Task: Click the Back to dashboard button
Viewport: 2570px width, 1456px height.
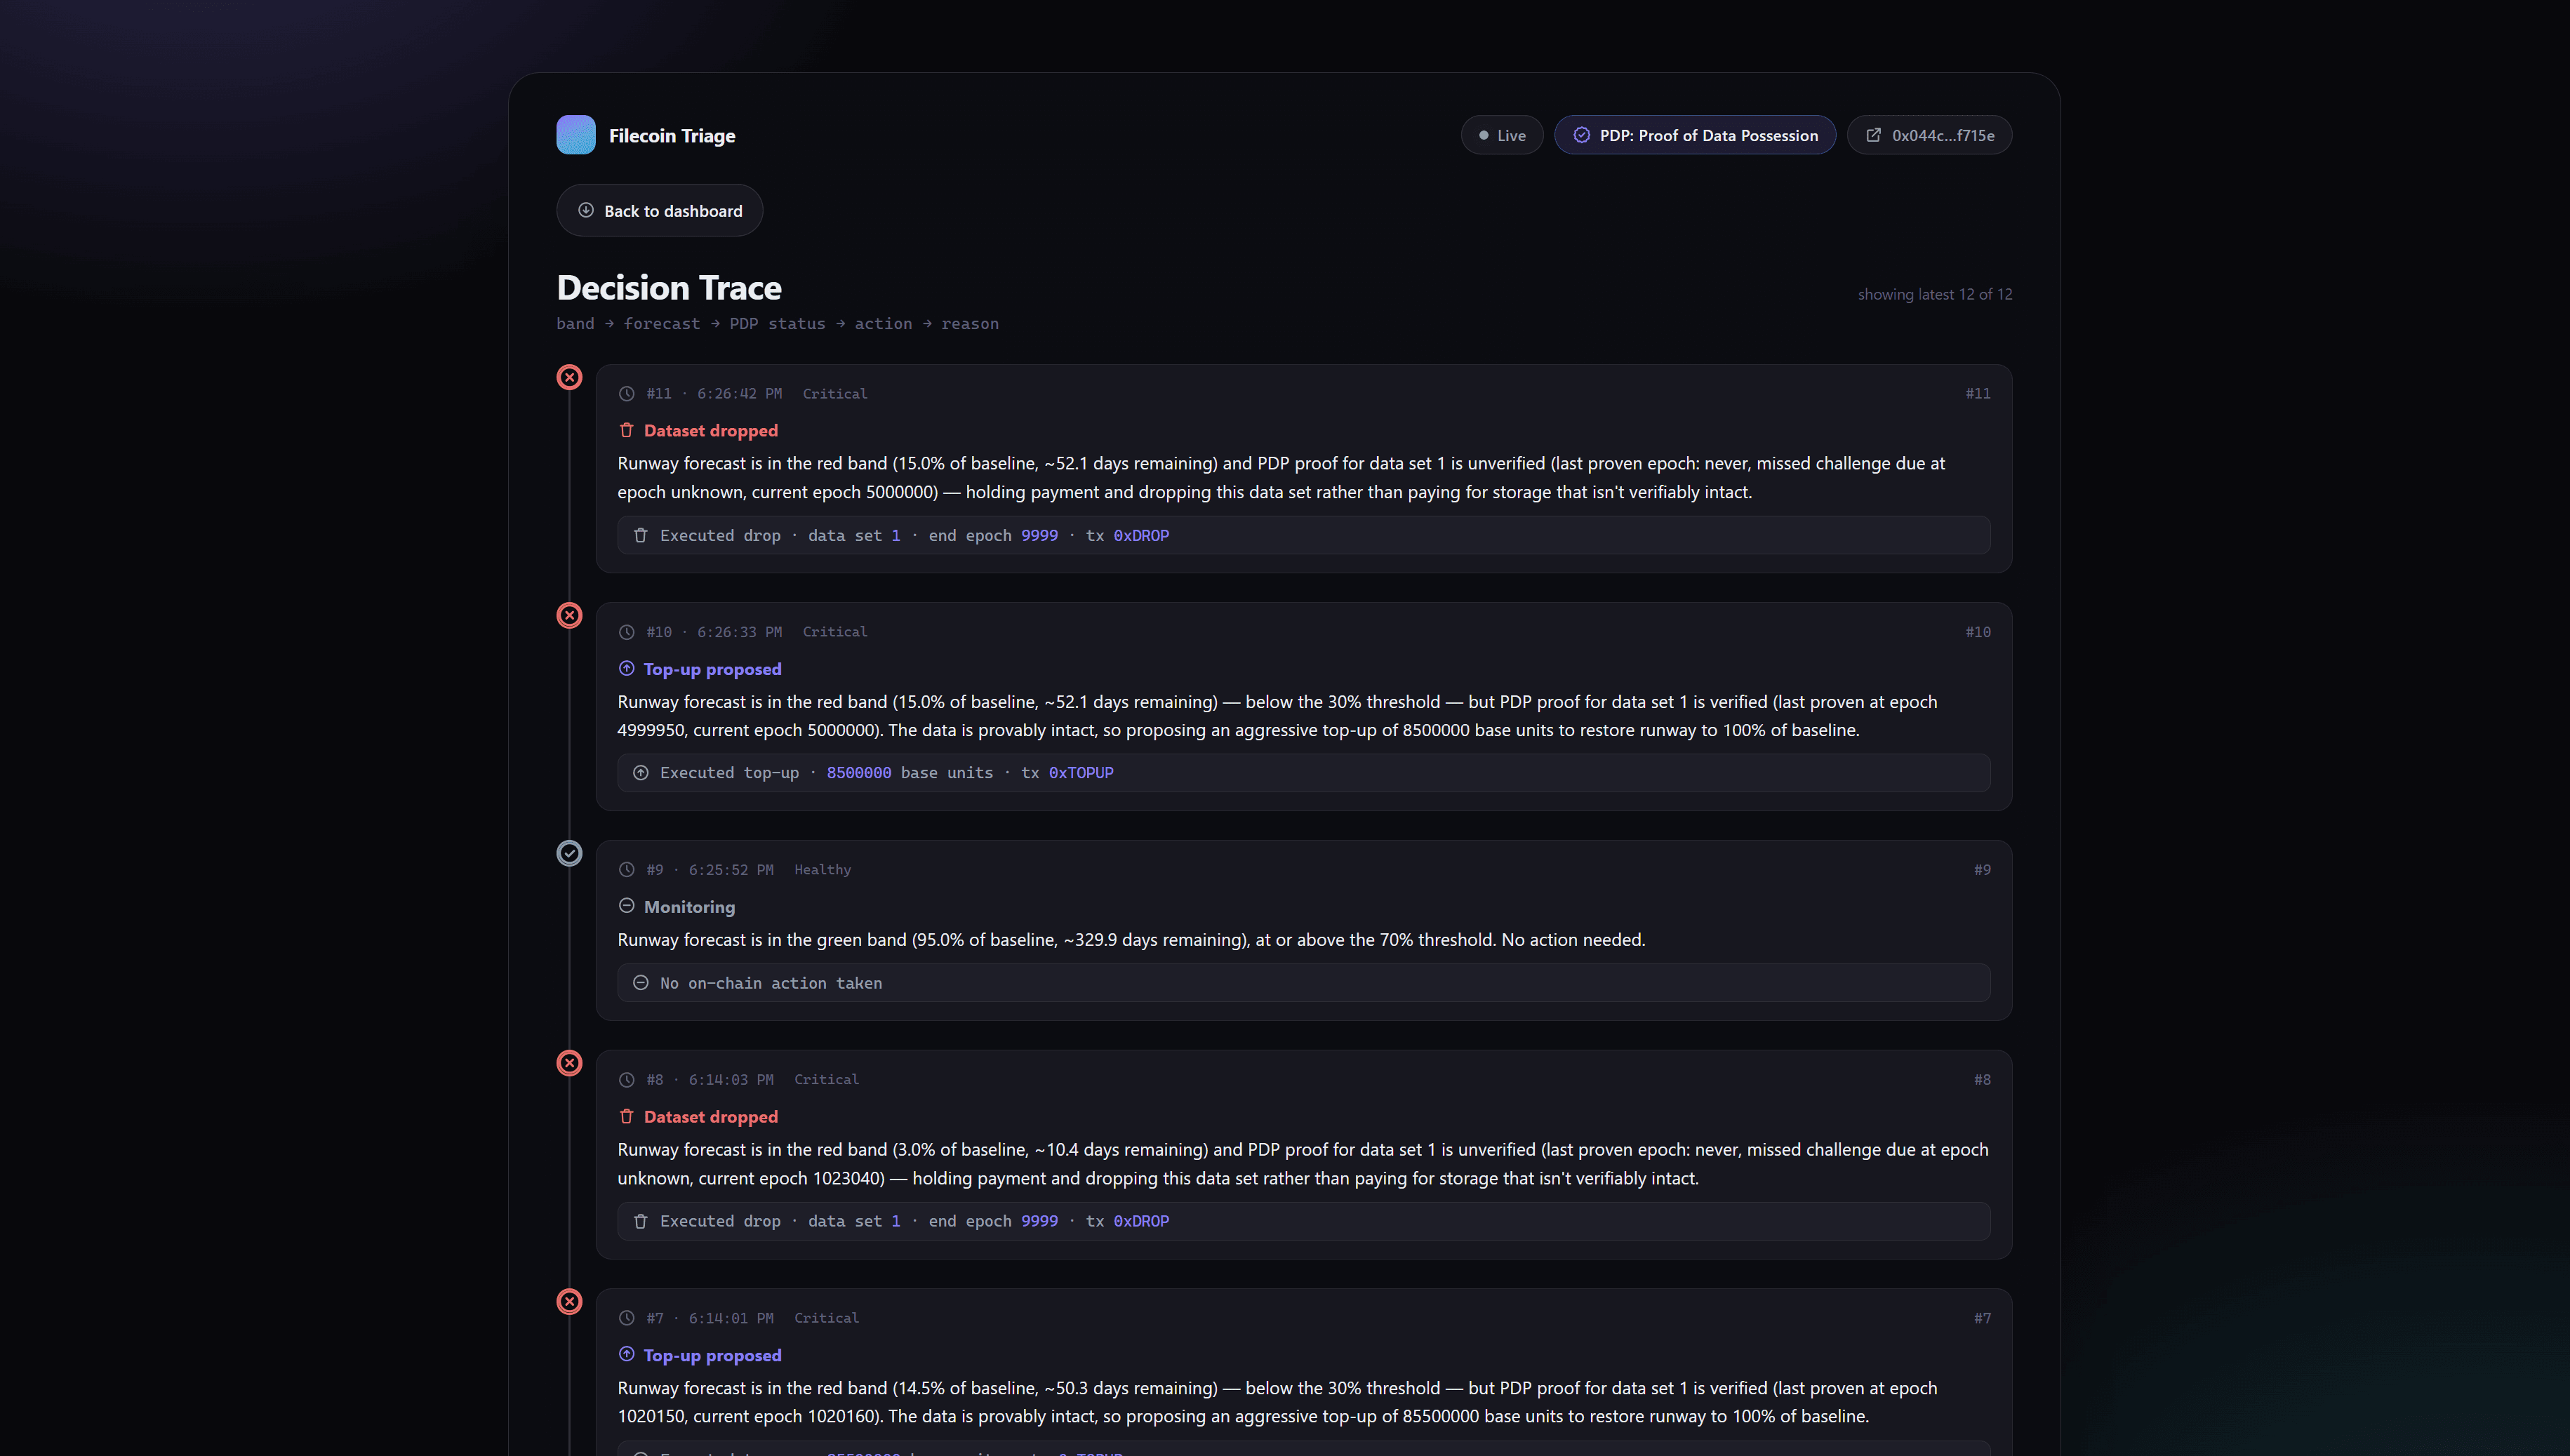Action: (x=659, y=210)
